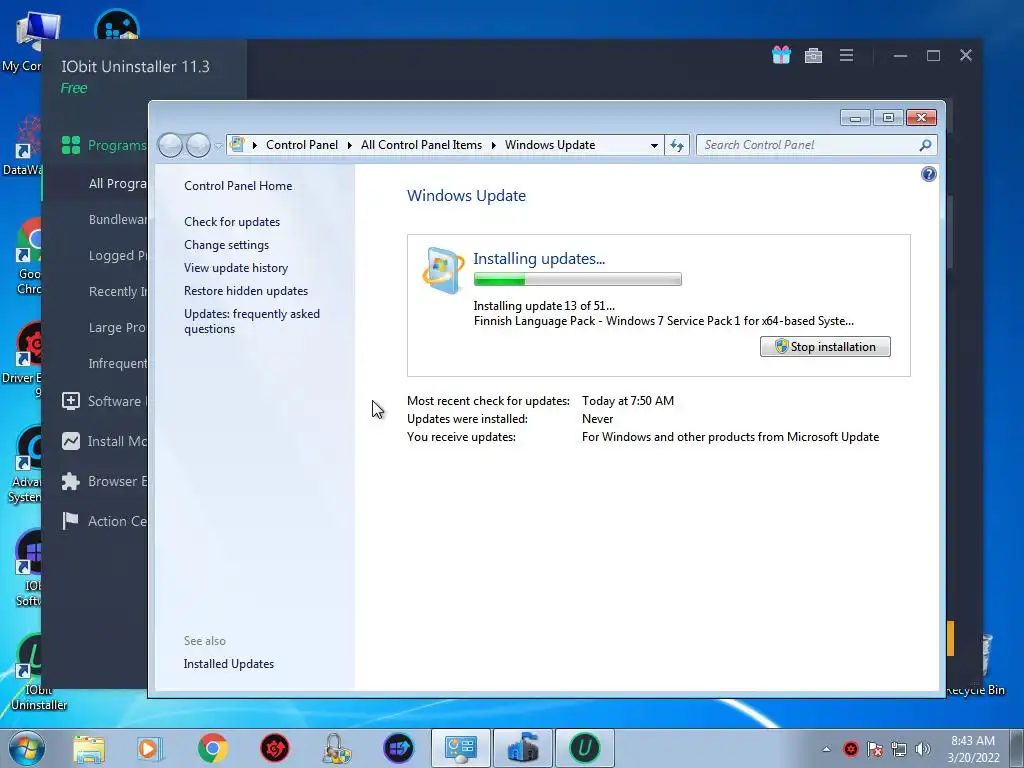Click 'Today at 7:50 AM' value

[x=628, y=401]
